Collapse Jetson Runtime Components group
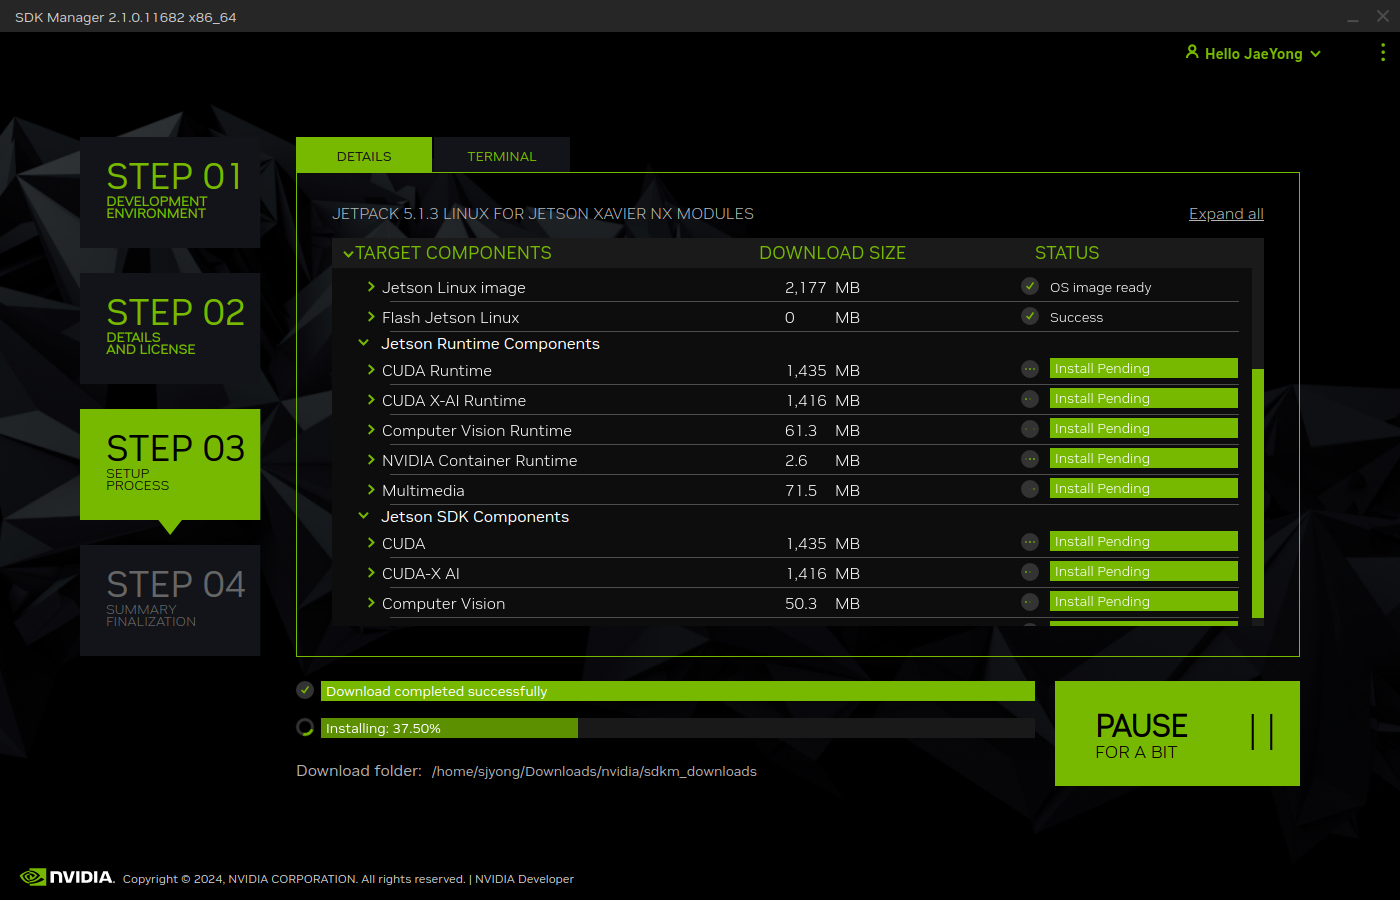The height and width of the screenshot is (900, 1400). [364, 343]
